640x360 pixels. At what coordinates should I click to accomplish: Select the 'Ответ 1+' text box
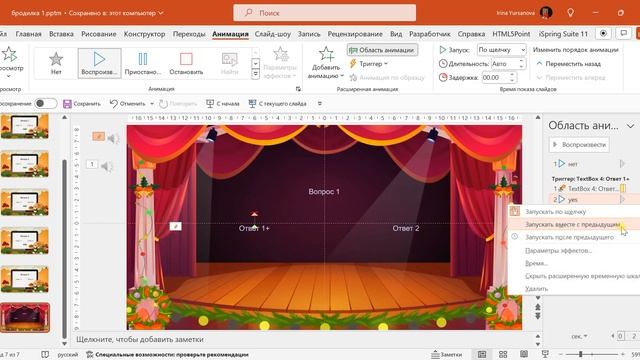click(x=254, y=228)
